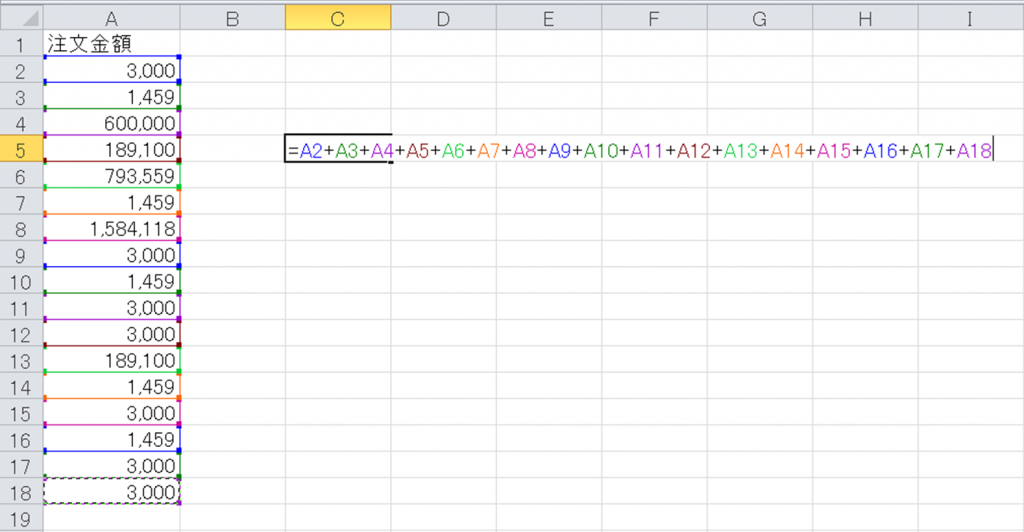Select empty cell B1
1024x532 pixels.
coord(232,44)
